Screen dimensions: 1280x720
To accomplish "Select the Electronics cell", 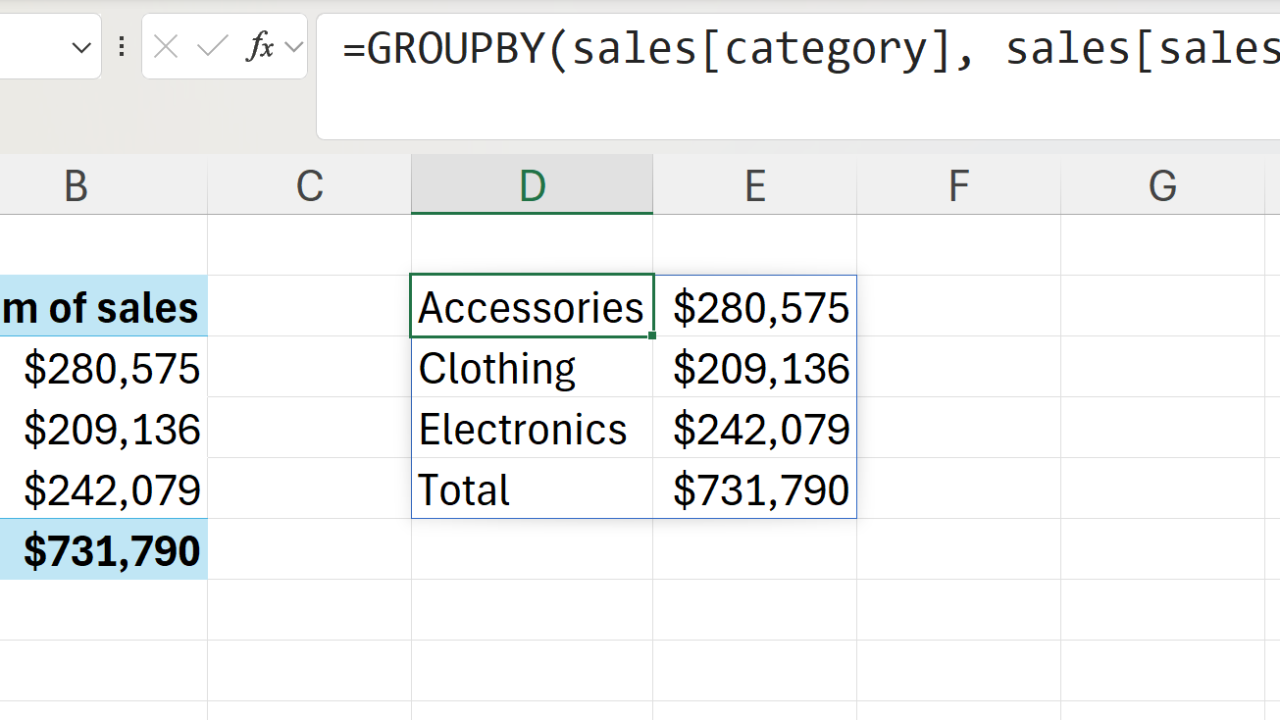I will [531, 429].
